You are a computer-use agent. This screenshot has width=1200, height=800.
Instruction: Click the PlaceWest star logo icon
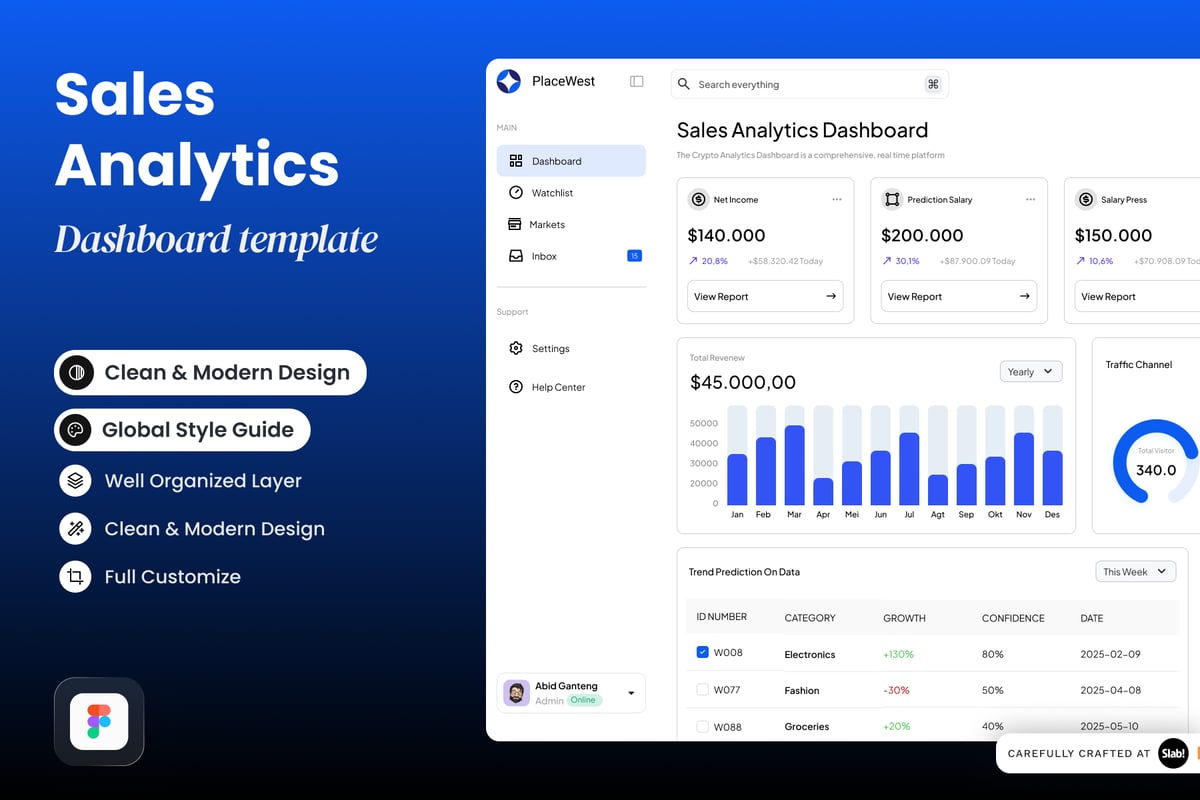click(509, 82)
